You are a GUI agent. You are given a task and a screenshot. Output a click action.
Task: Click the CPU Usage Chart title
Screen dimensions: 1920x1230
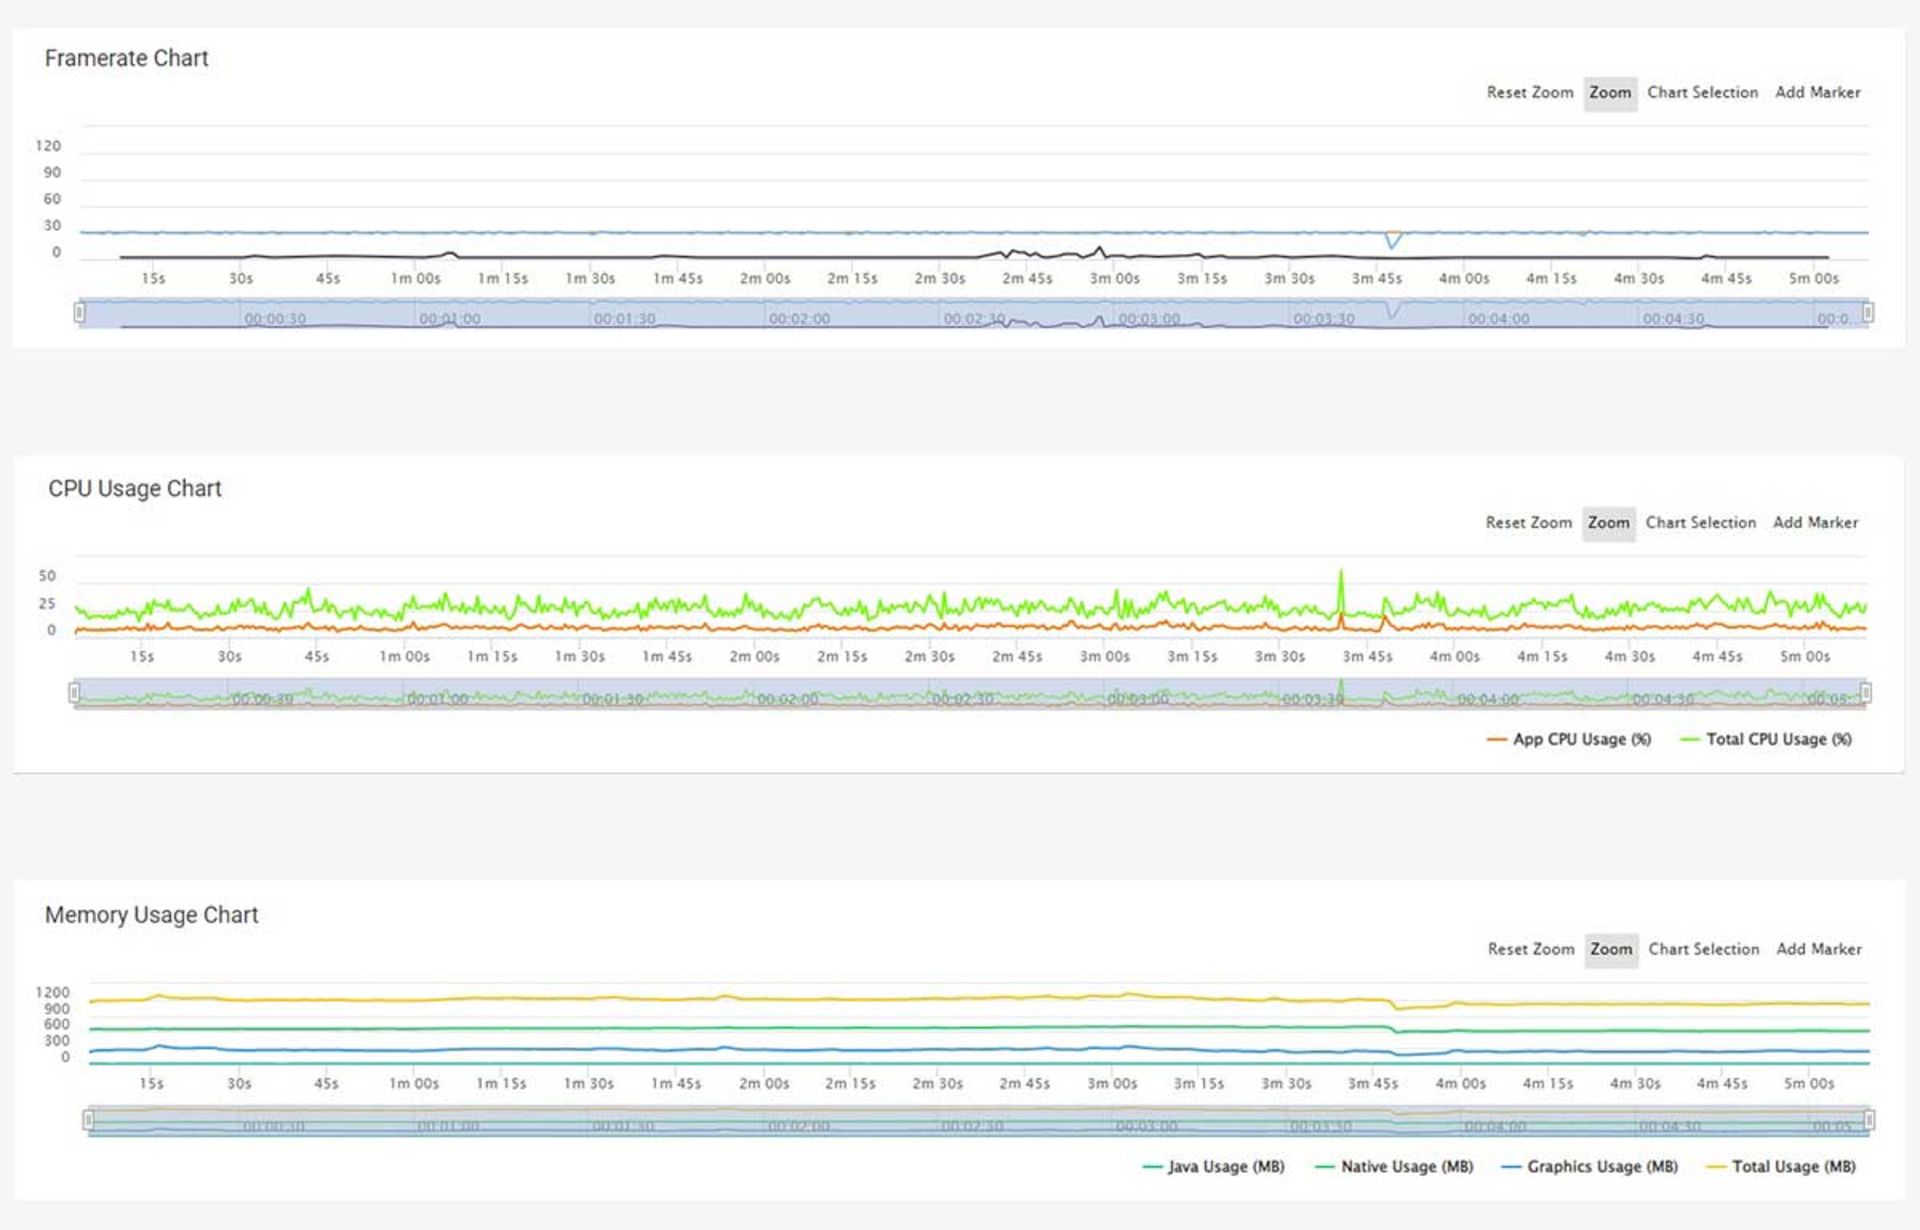(x=135, y=488)
